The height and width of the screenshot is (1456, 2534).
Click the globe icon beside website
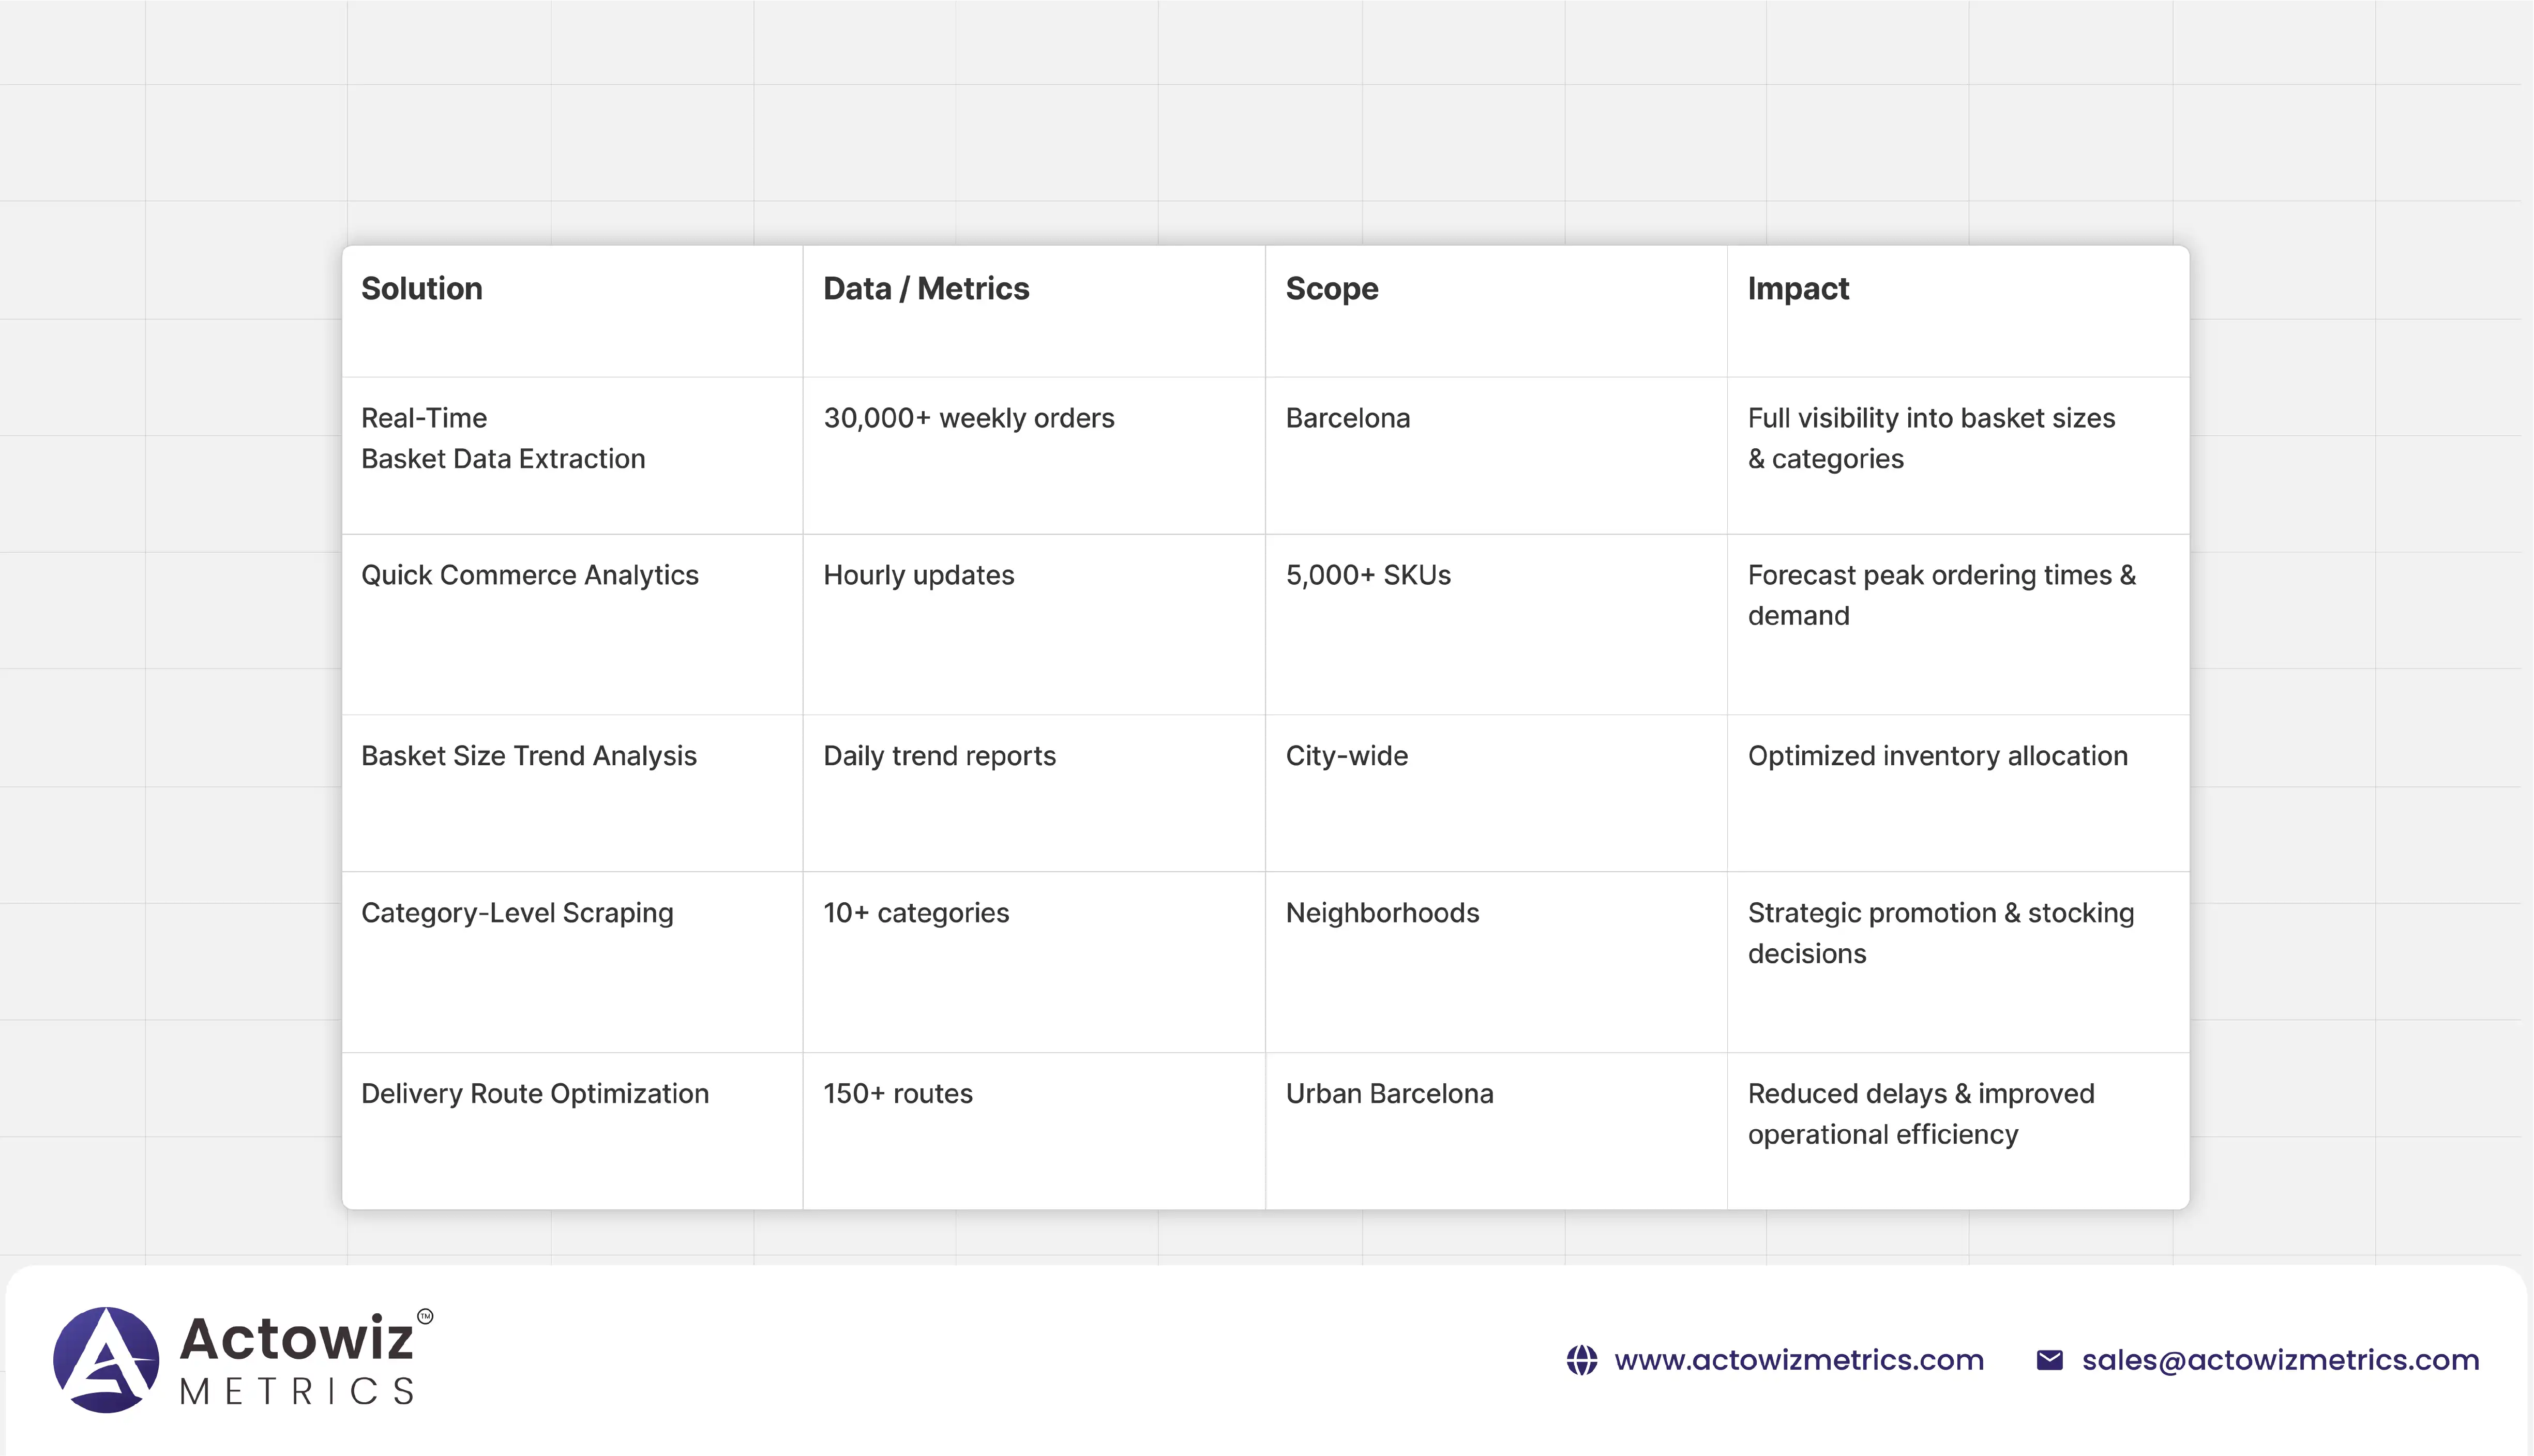tap(1581, 1360)
